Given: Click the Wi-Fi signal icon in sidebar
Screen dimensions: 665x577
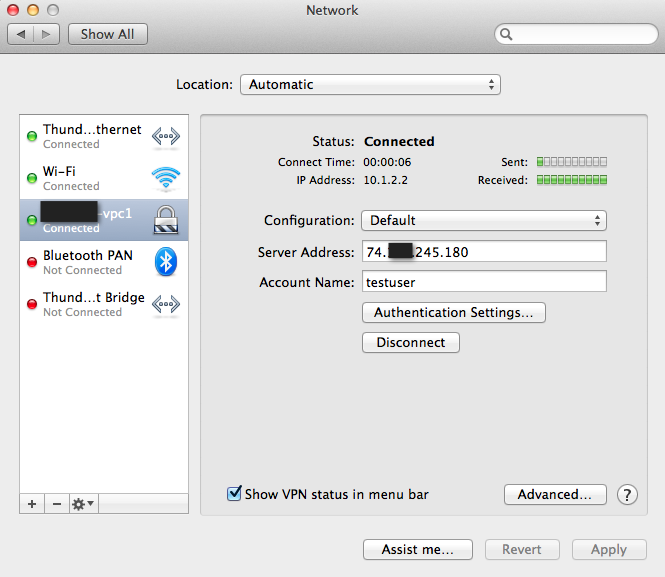Looking at the screenshot, I should pos(165,178).
